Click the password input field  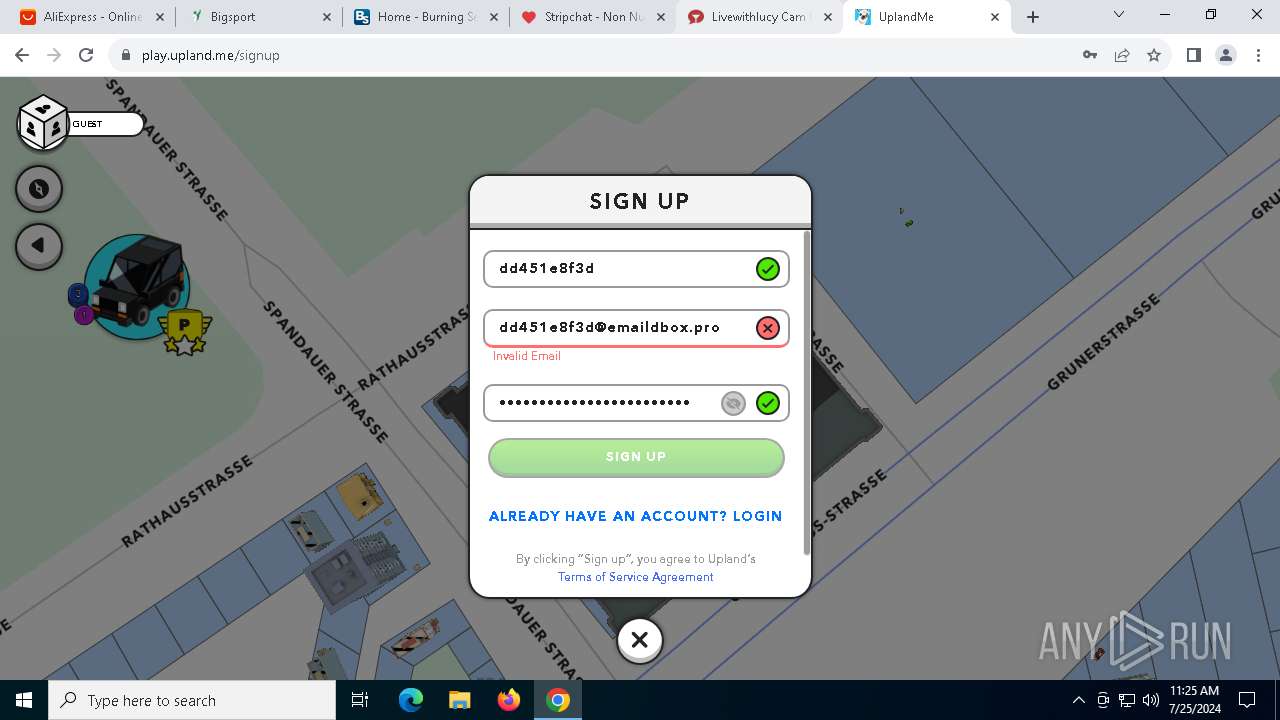[x=636, y=403]
